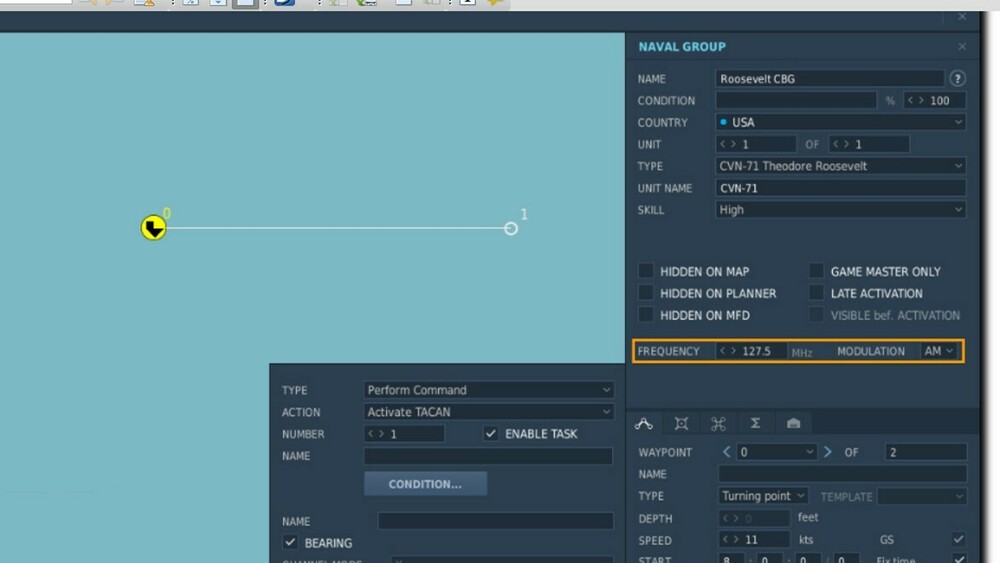This screenshot has width=1000, height=563.
Task: Click the MHz unit label
Action: tap(802, 353)
